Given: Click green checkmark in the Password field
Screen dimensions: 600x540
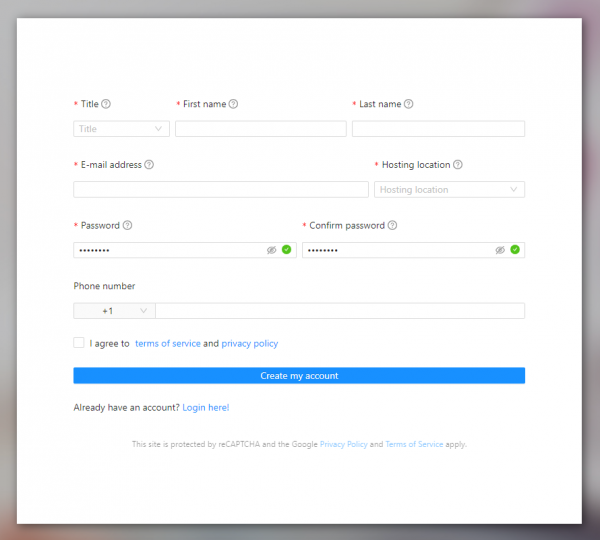Looking at the screenshot, I should tap(286, 250).
